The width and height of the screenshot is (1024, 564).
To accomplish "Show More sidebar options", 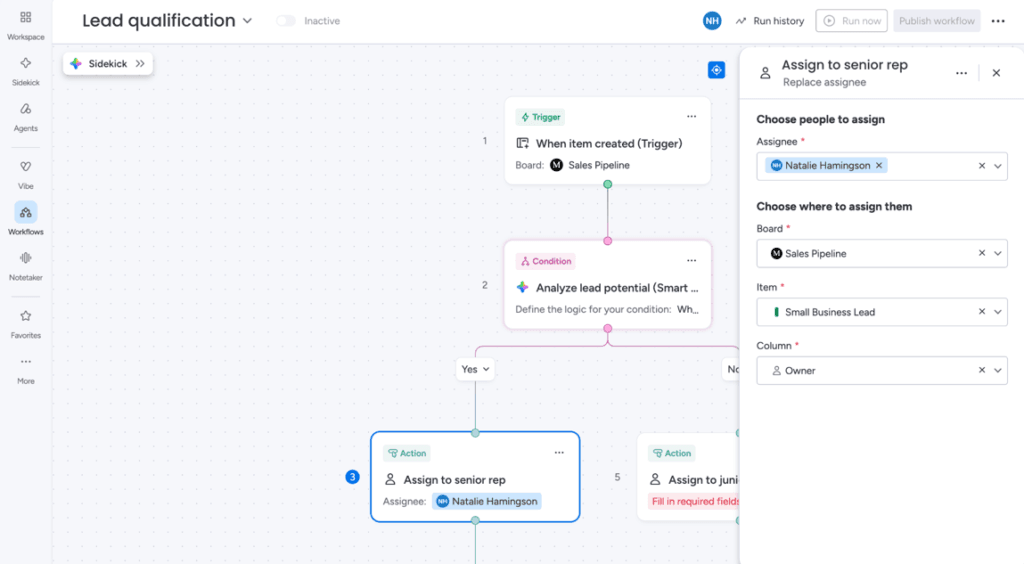I will [25, 369].
